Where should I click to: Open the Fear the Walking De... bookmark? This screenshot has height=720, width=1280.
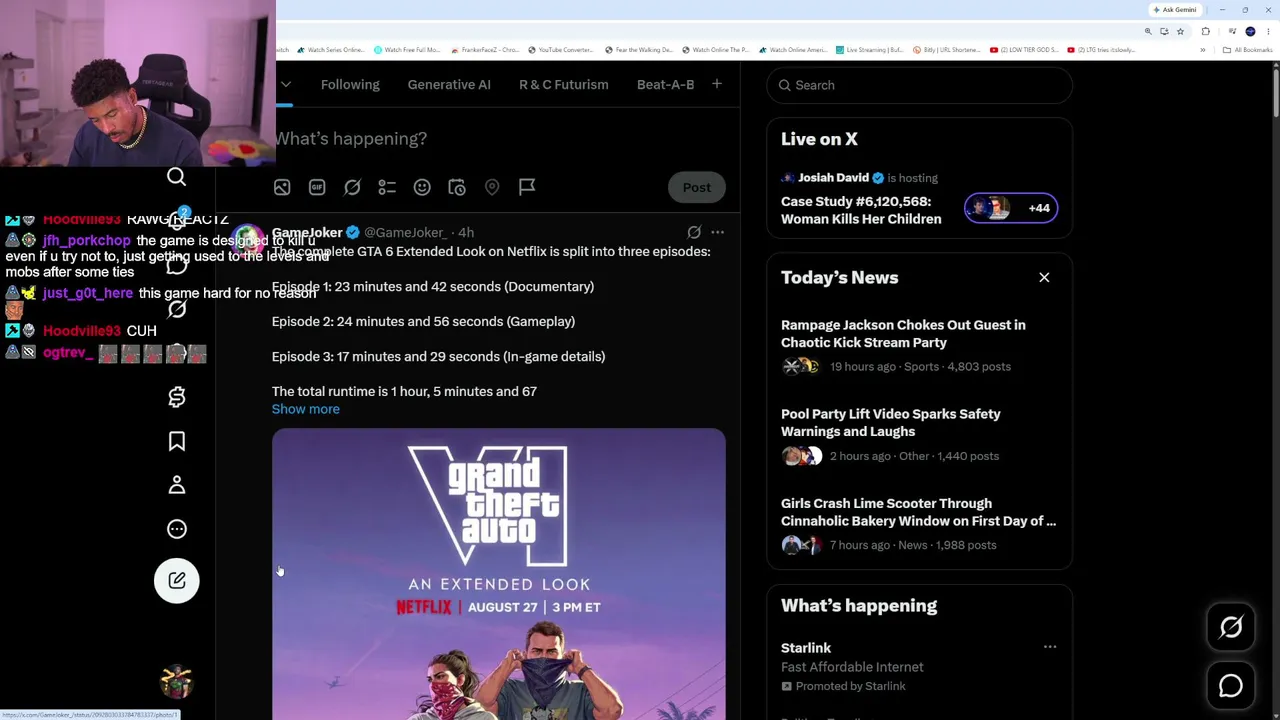point(640,50)
